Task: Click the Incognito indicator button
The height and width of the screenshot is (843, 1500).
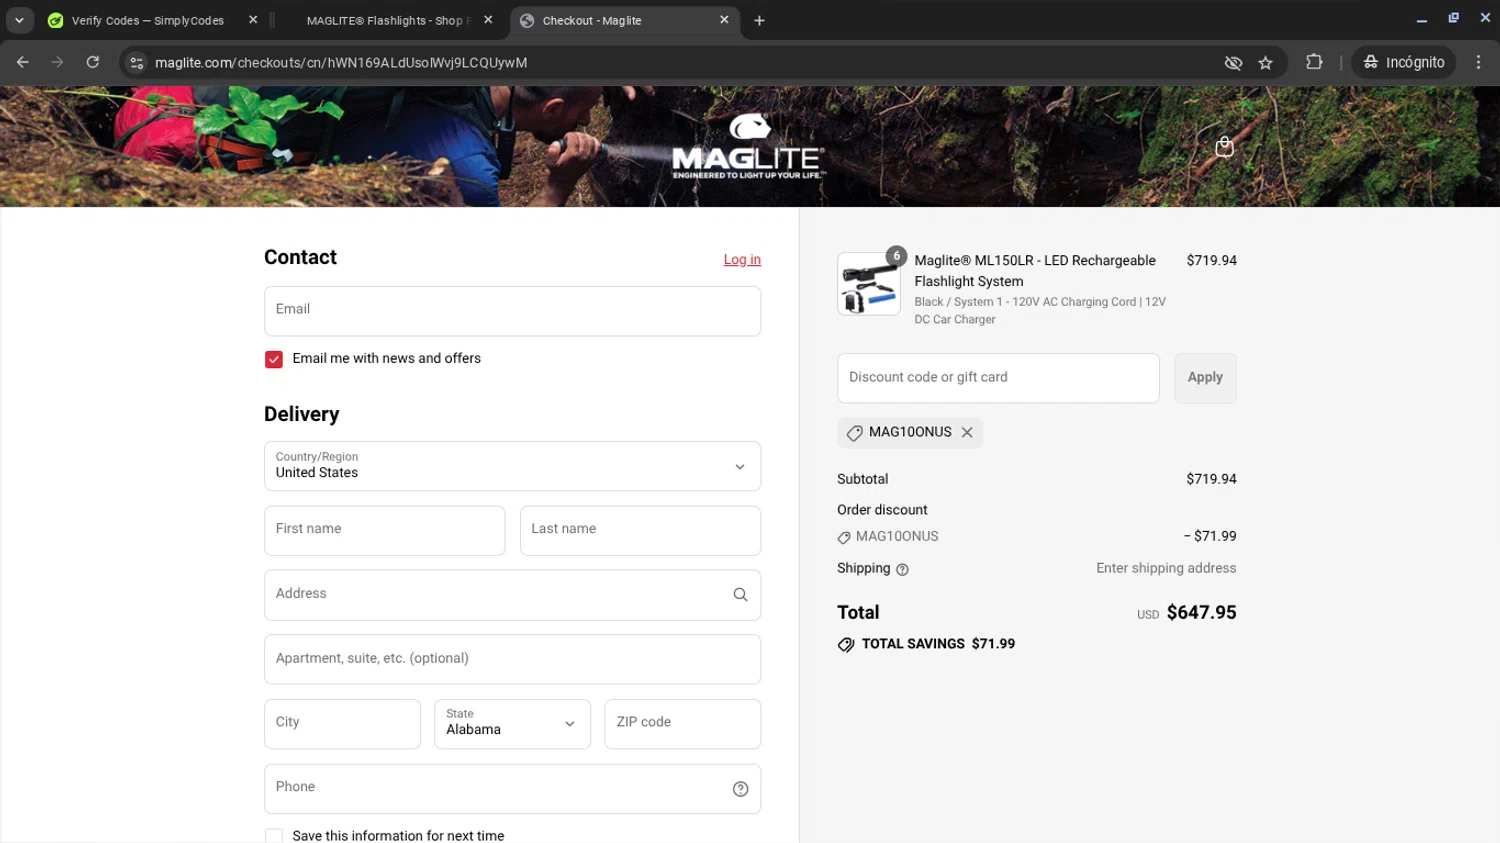Action: click(1404, 62)
